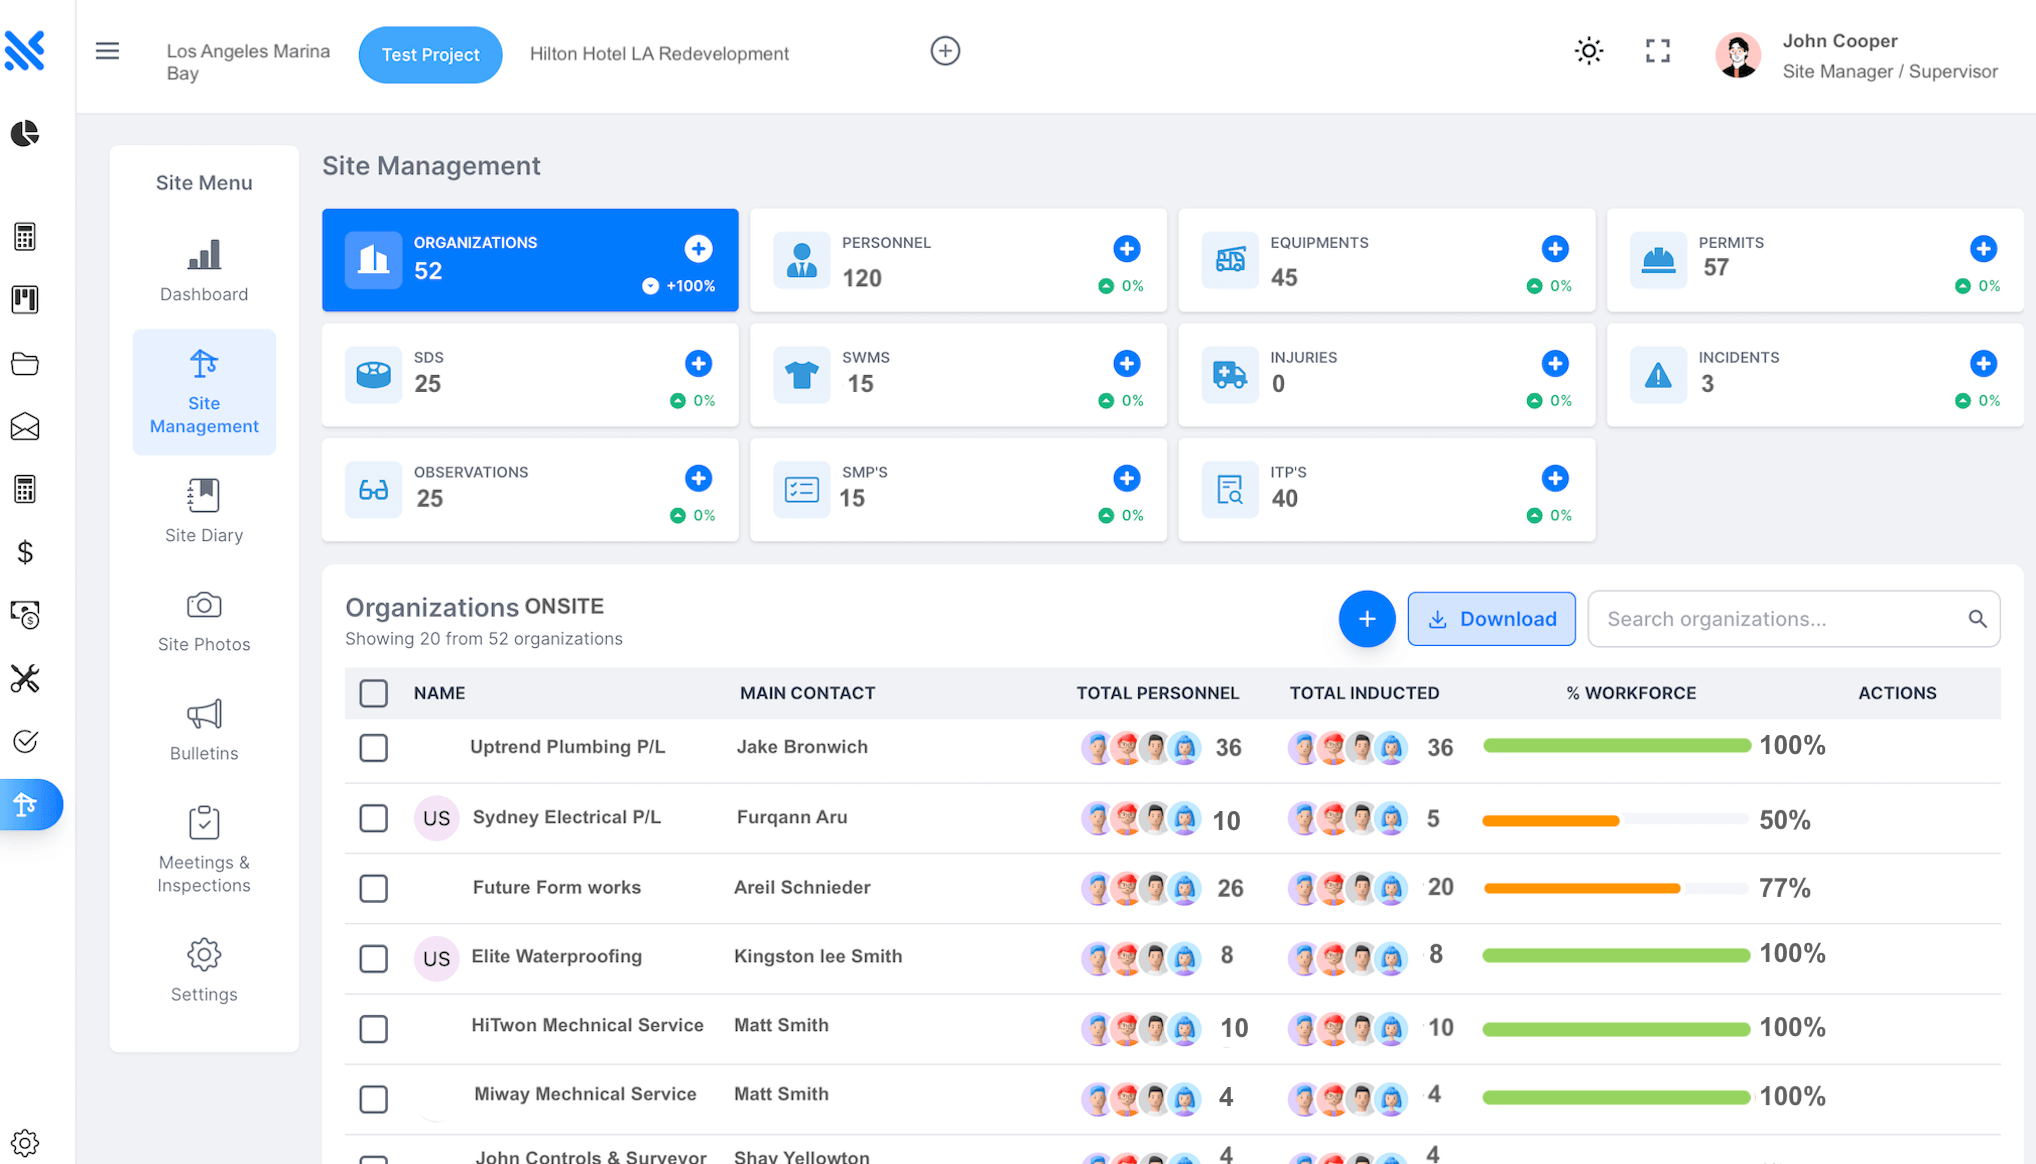Check the Uptrend Plumbing P/L row checkbox
Screen dimensions: 2036x1164
click(373, 747)
